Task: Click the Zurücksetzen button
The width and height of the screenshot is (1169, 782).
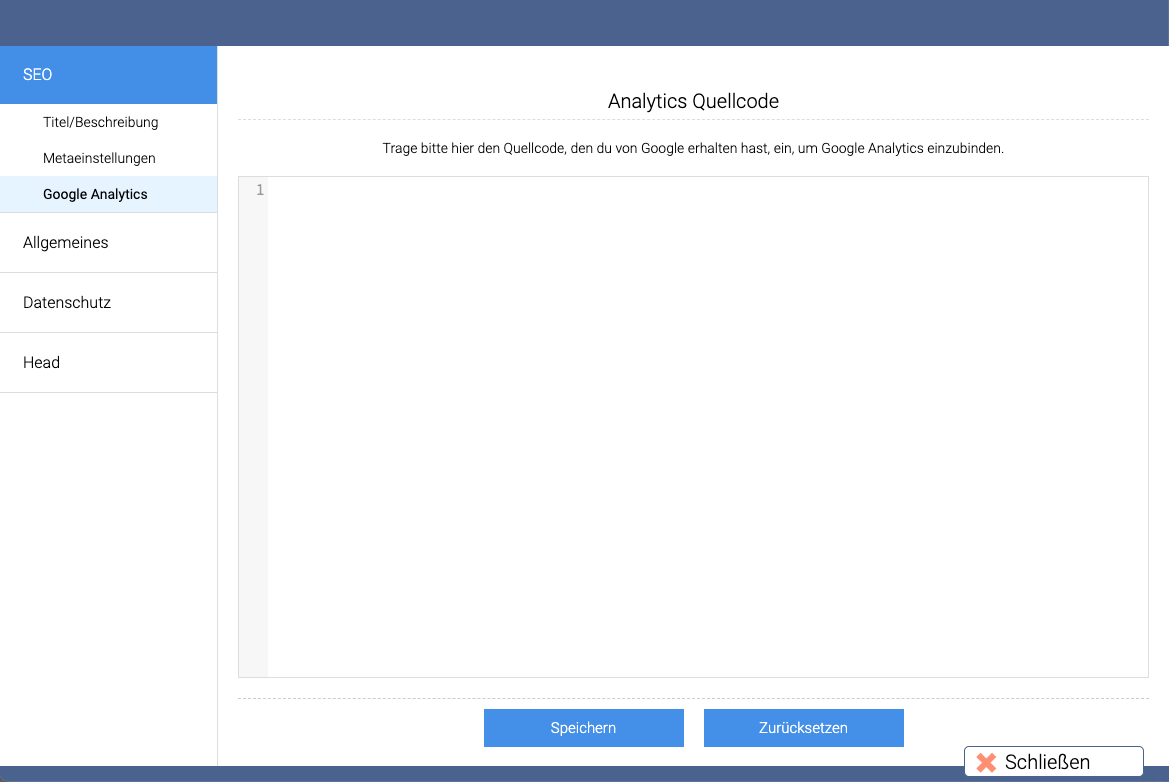Action: pyautogui.click(x=804, y=728)
